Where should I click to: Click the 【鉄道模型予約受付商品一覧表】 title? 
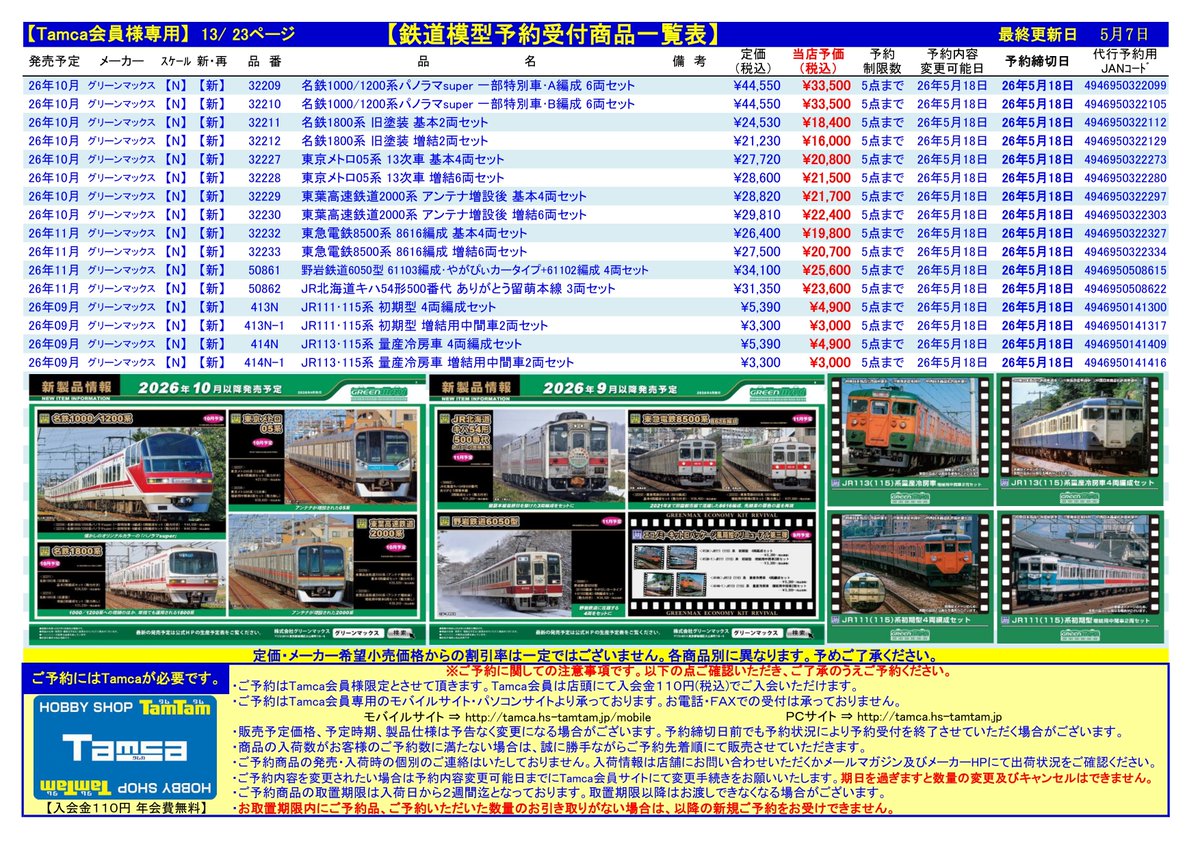[x=552, y=34]
